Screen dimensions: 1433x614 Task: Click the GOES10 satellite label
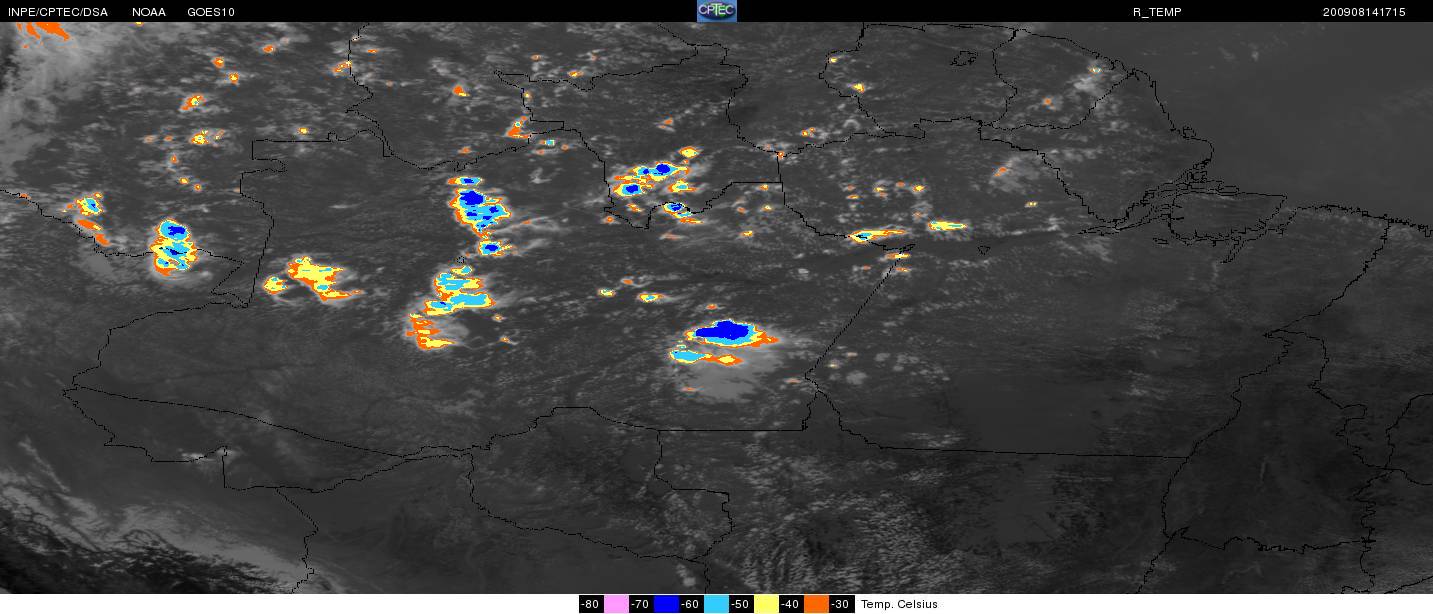point(210,12)
